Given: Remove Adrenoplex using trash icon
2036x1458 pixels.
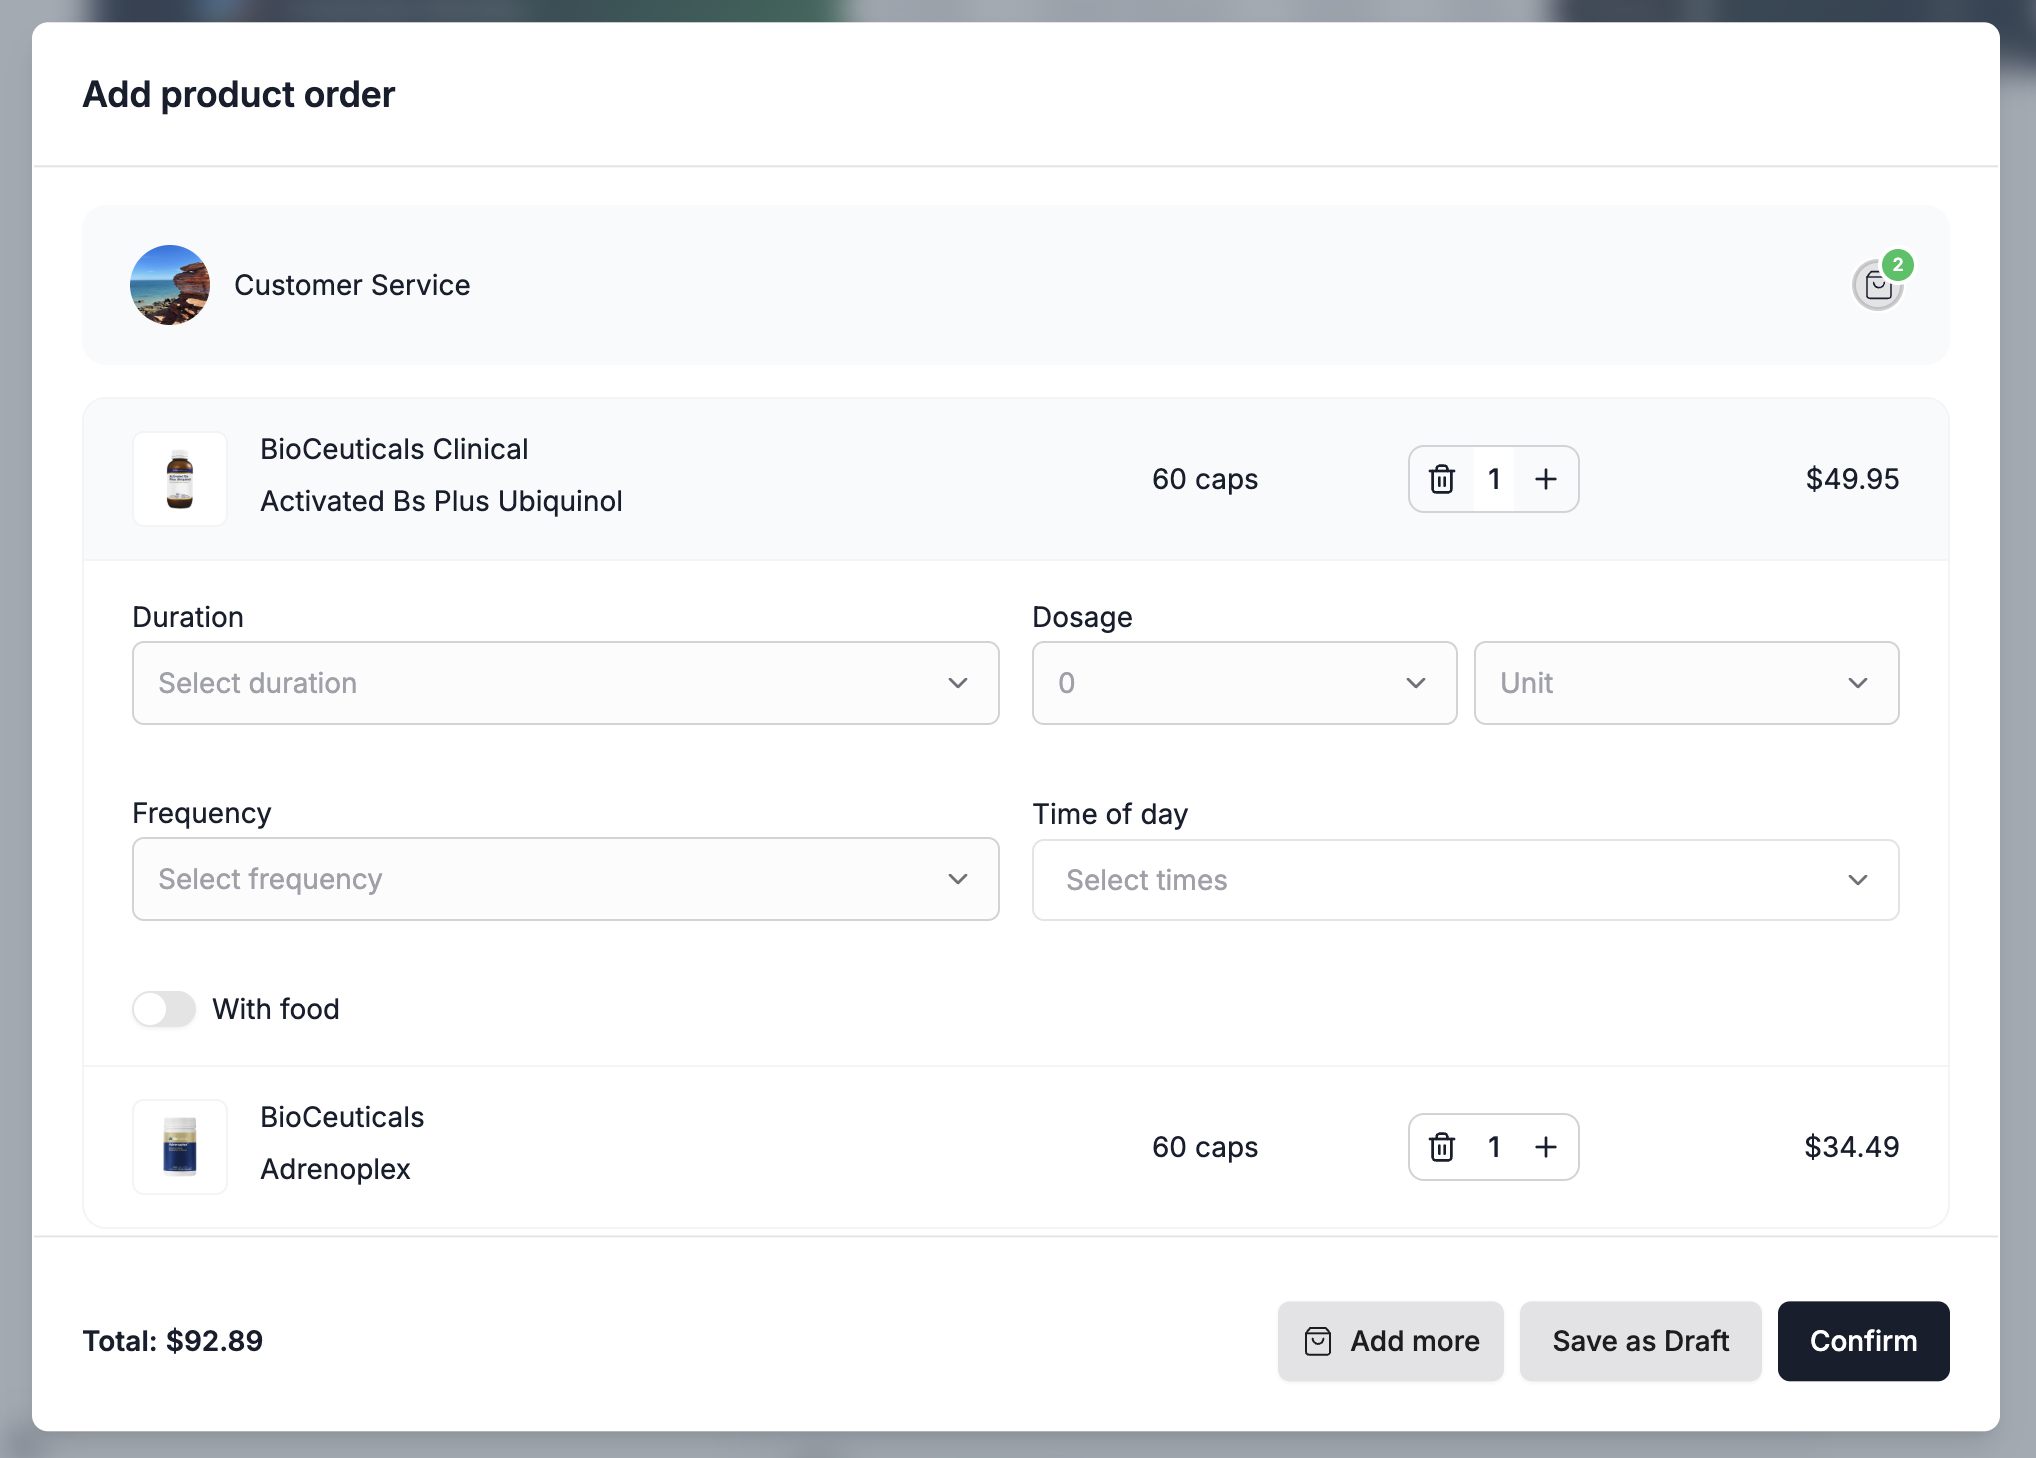Looking at the screenshot, I should 1441,1147.
